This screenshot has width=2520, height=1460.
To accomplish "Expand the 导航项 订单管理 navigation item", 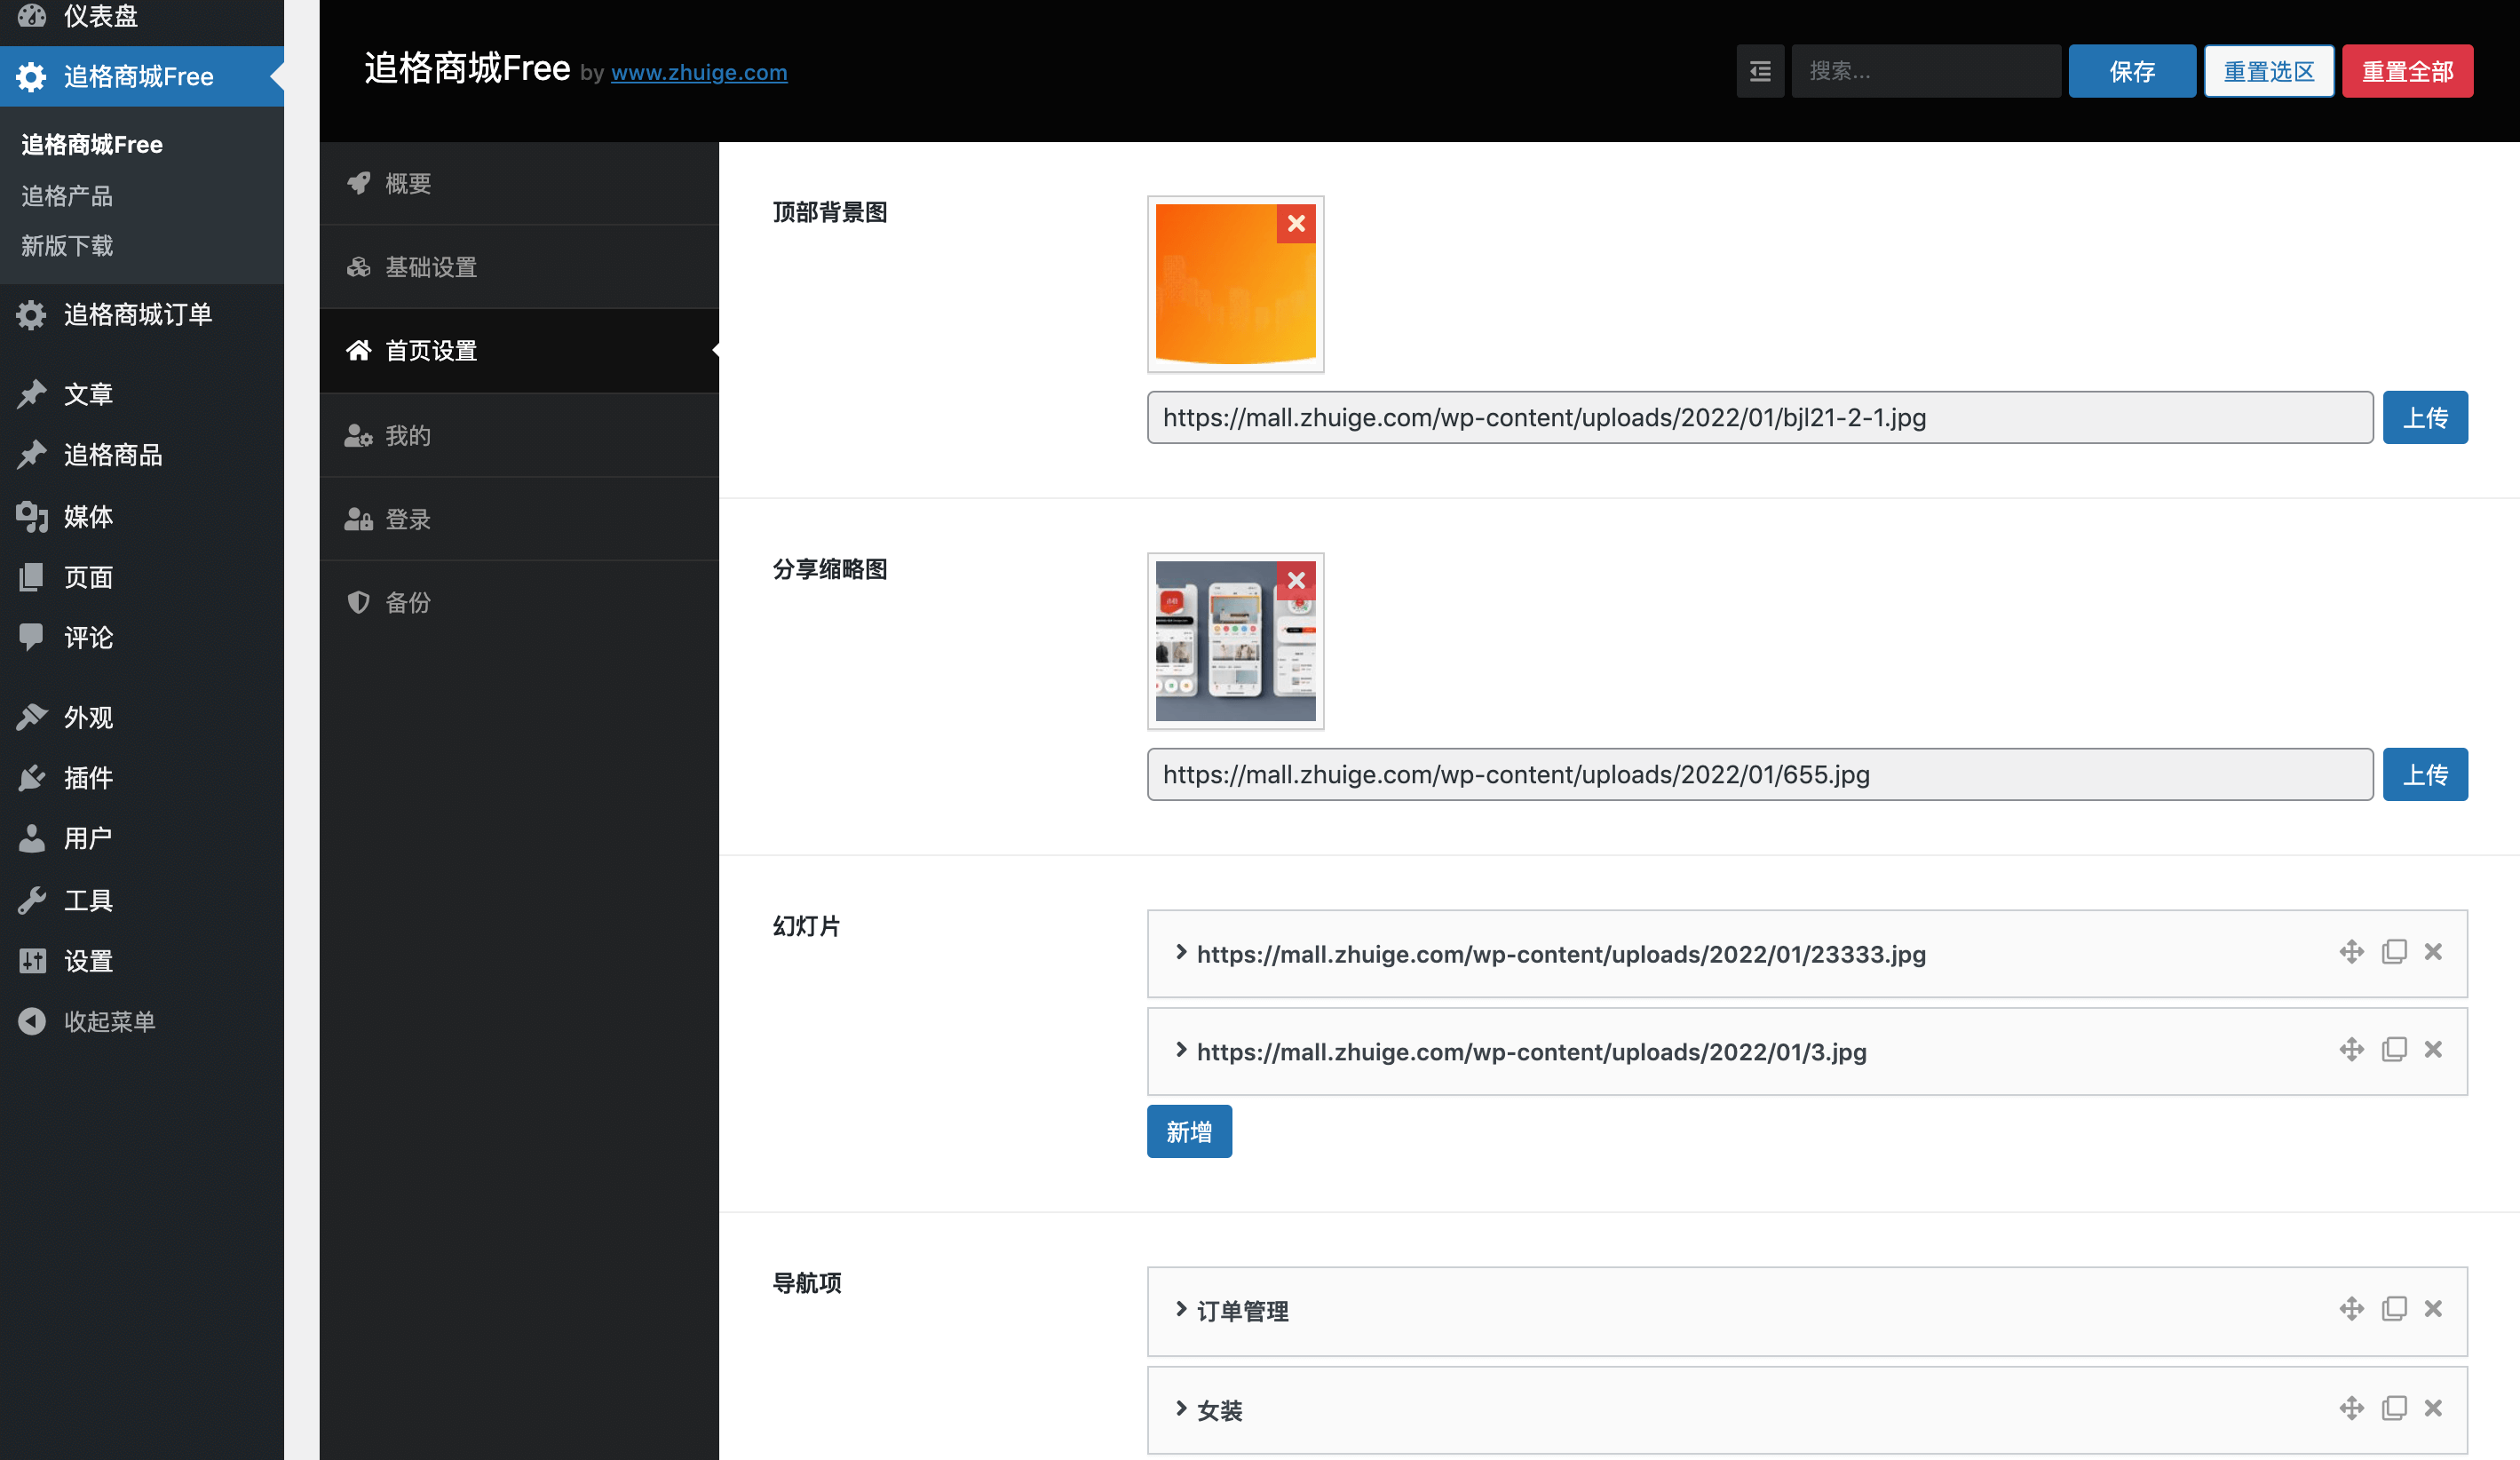I will [x=1180, y=1309].
